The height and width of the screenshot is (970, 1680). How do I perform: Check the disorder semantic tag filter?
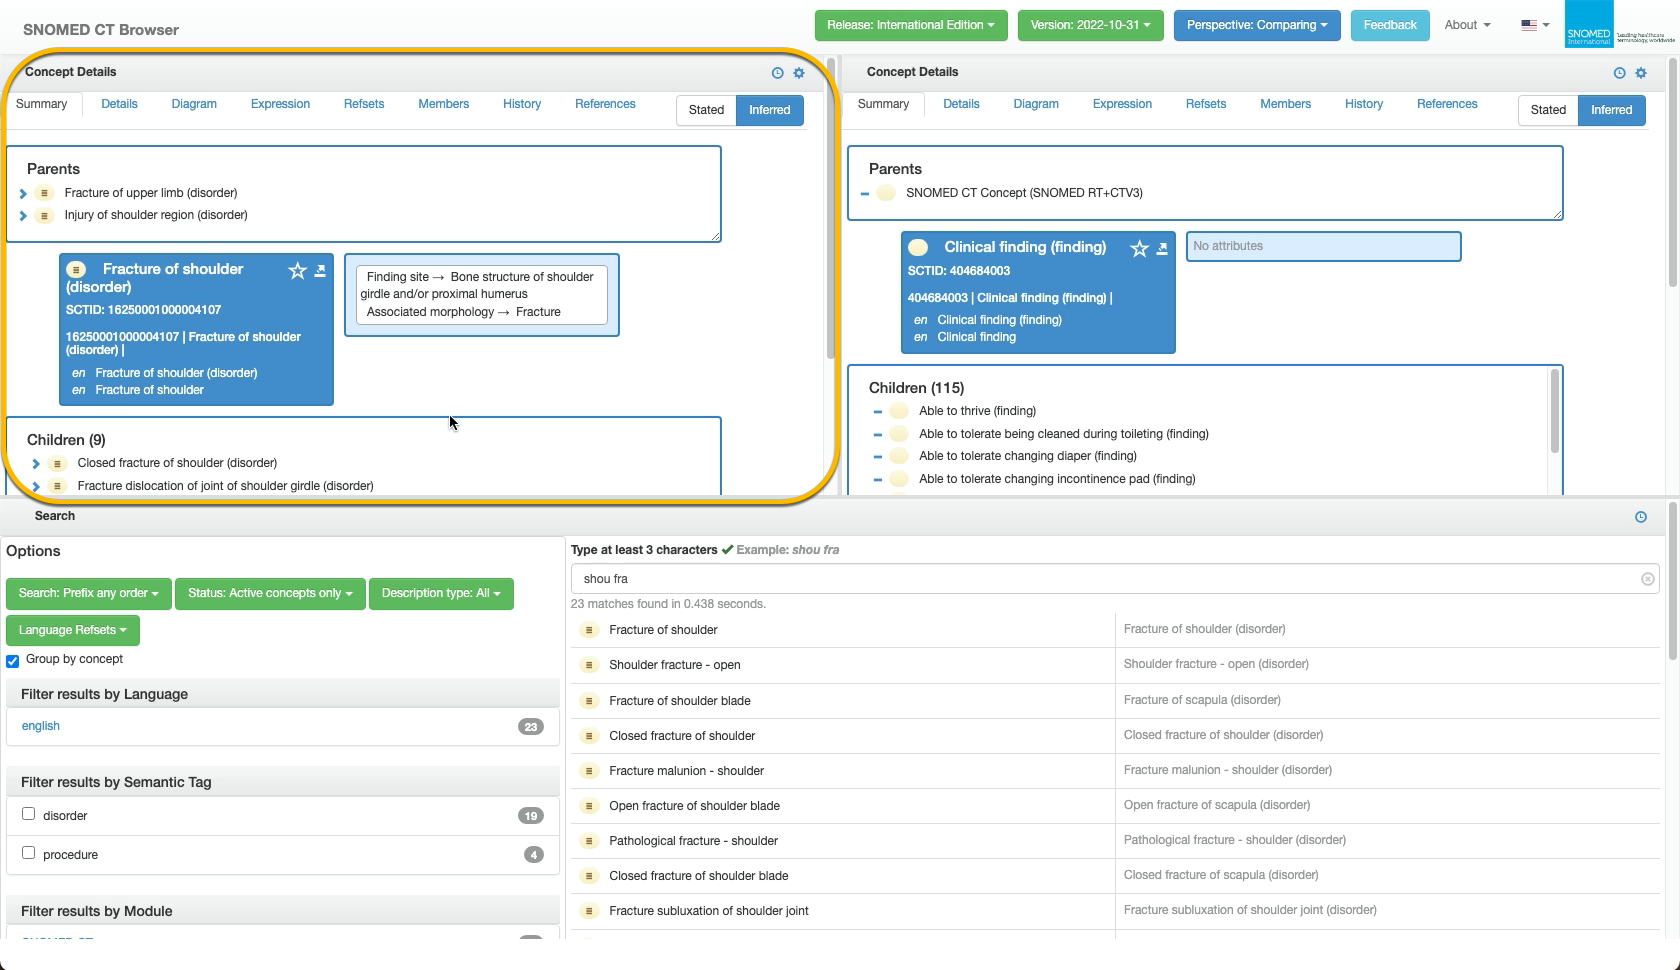28,814
